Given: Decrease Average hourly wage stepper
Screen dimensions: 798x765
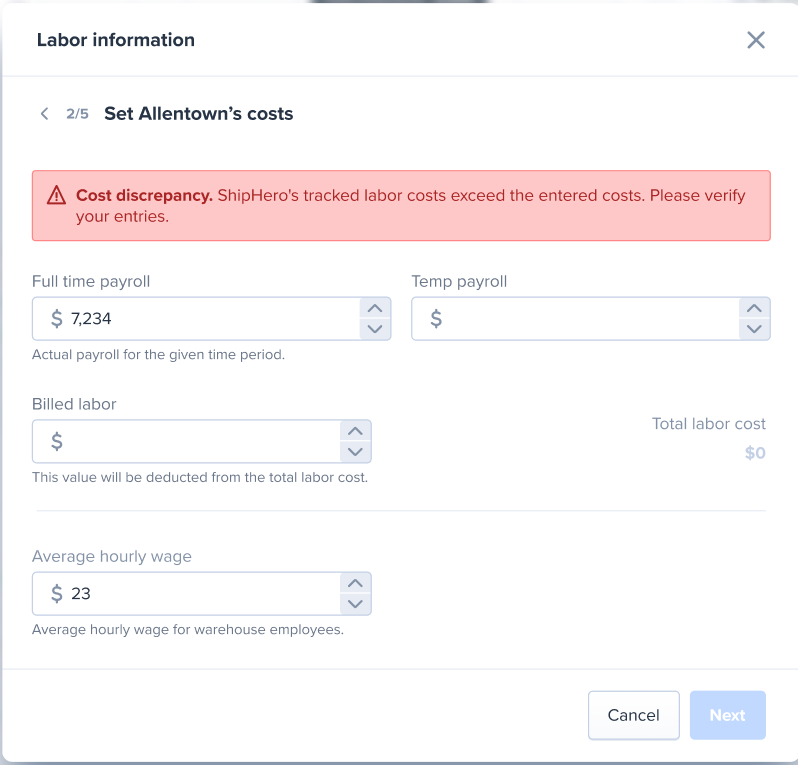Looking at the screenshot, I should point(355,604).
